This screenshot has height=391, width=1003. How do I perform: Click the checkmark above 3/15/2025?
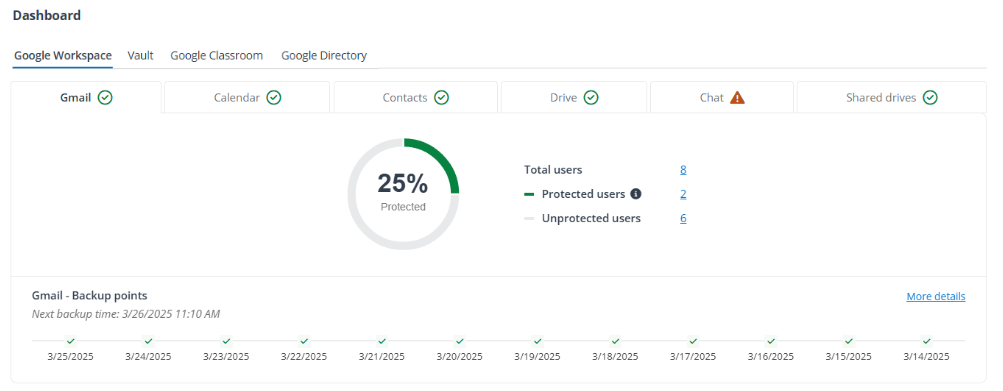point(849,341)
